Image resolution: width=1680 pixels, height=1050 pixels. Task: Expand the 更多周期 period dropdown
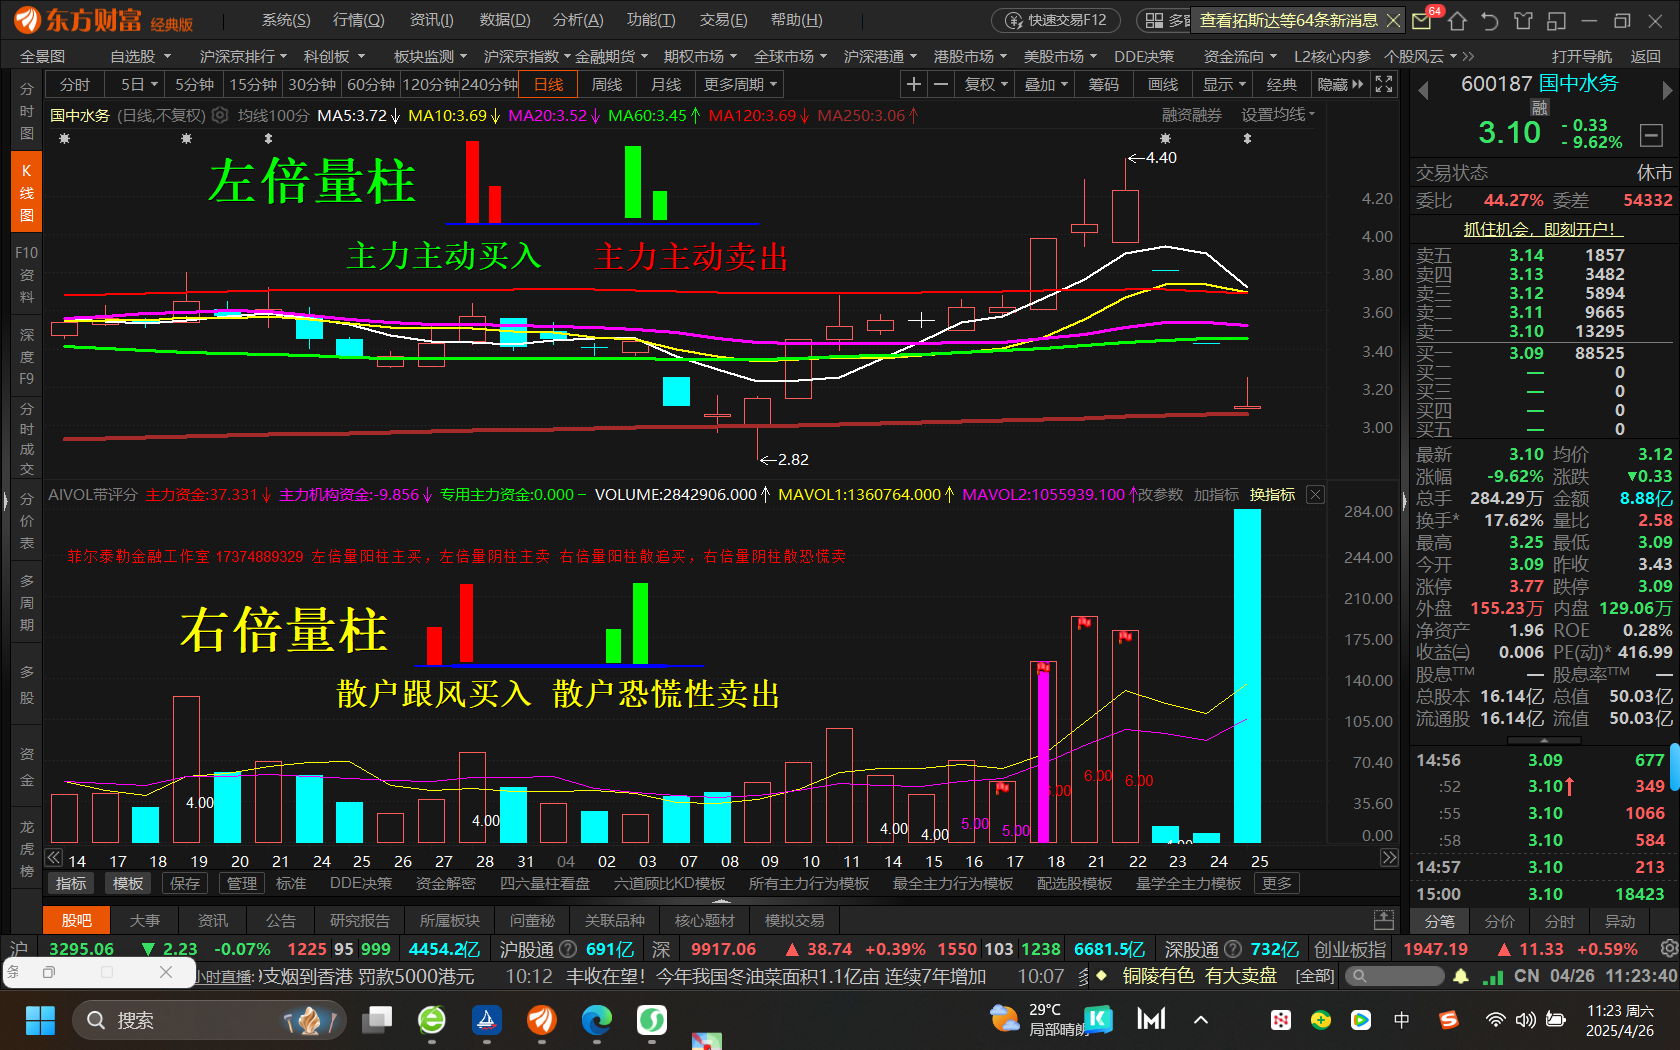tap(741, 85)
